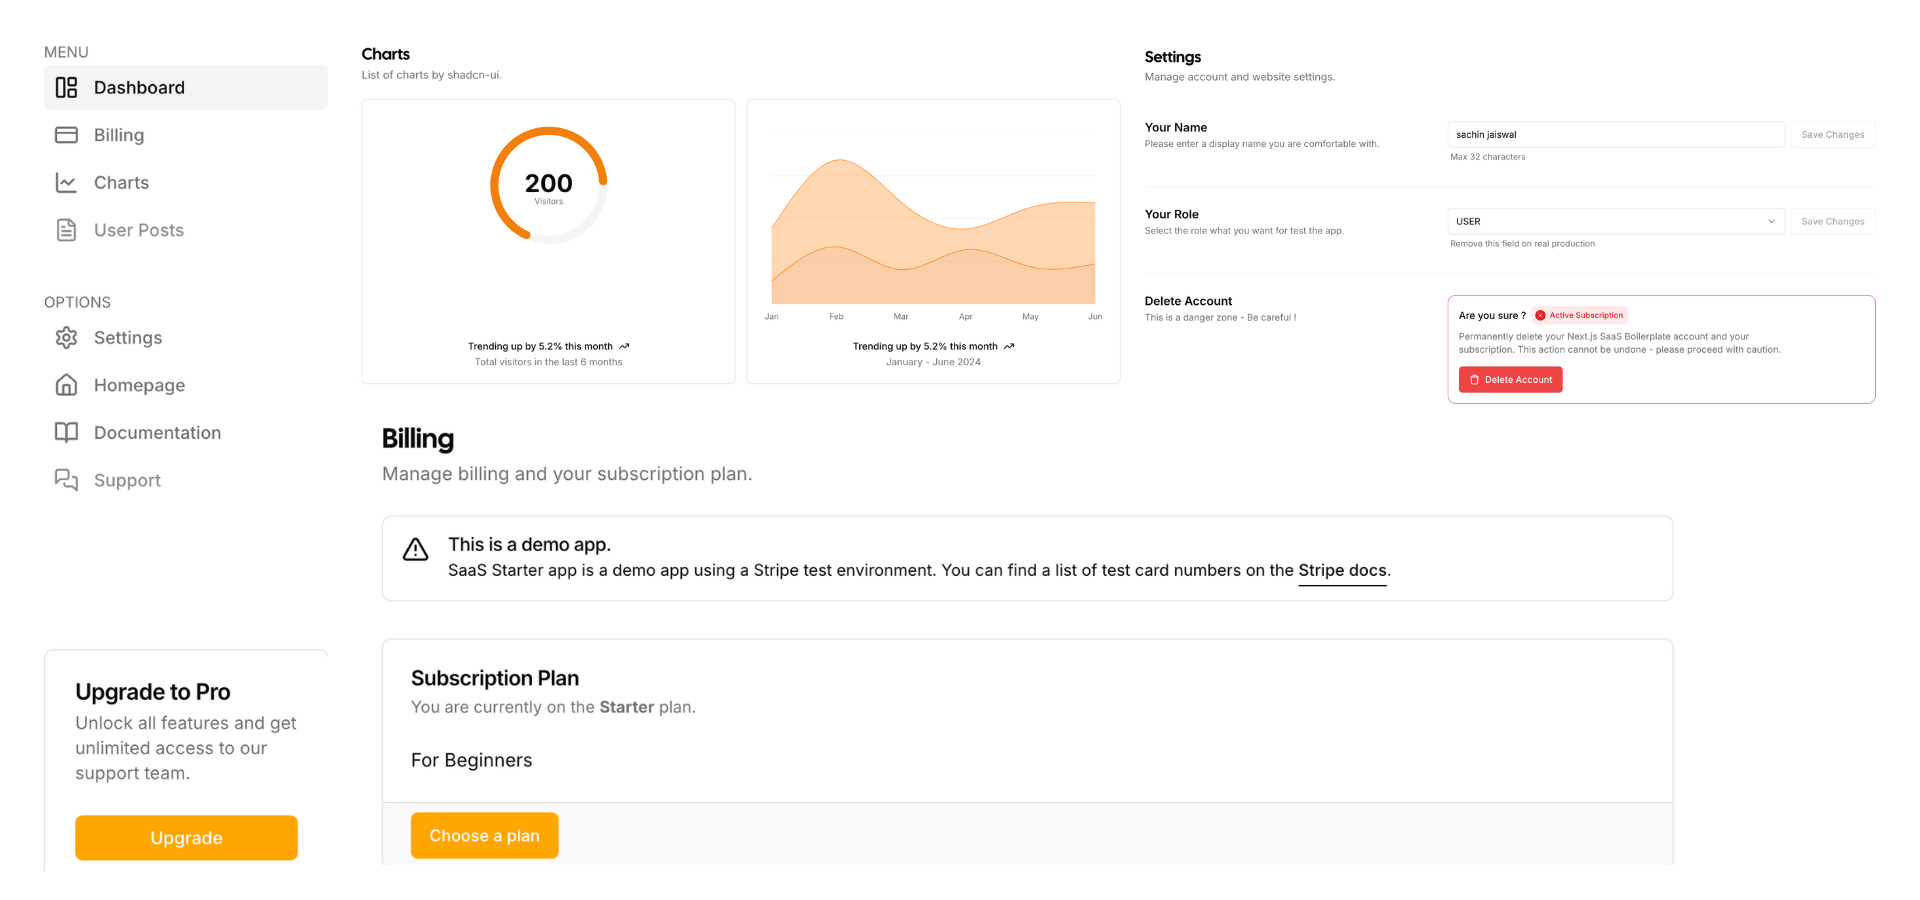Screen dimensions: 1920x900
Task: Click the warning triangle in the demo alert
Action: click(415, 549)
